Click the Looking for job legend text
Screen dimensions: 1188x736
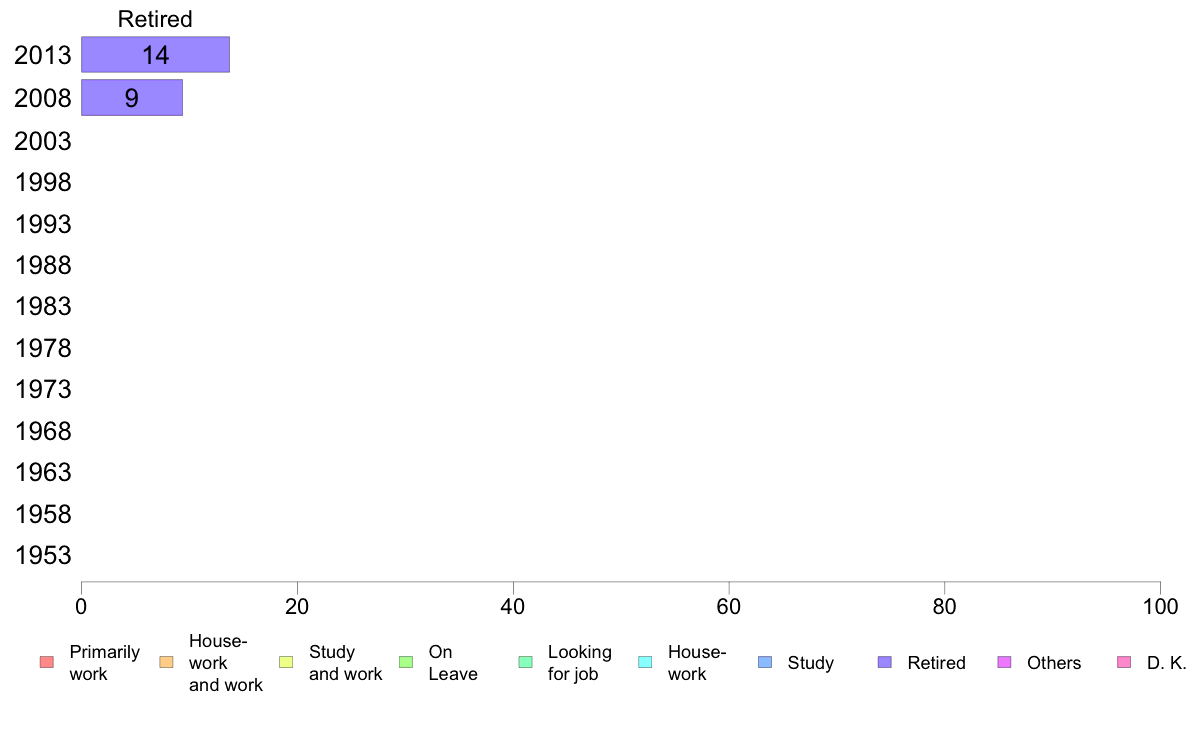[580, 663]
